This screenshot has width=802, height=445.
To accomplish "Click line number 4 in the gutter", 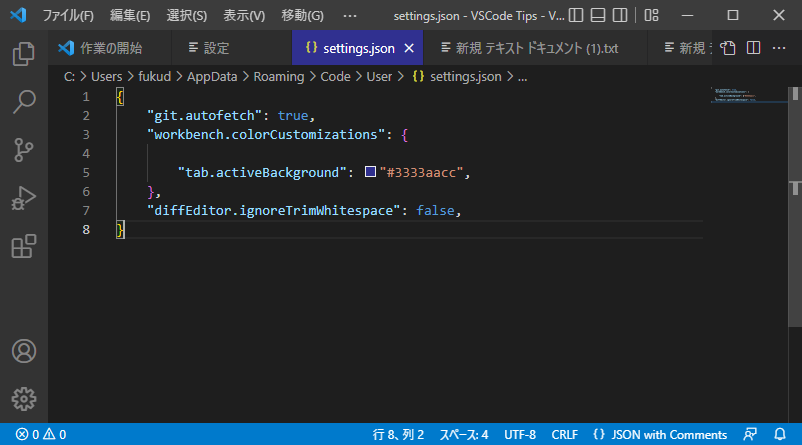I will [x=86, y=153].
